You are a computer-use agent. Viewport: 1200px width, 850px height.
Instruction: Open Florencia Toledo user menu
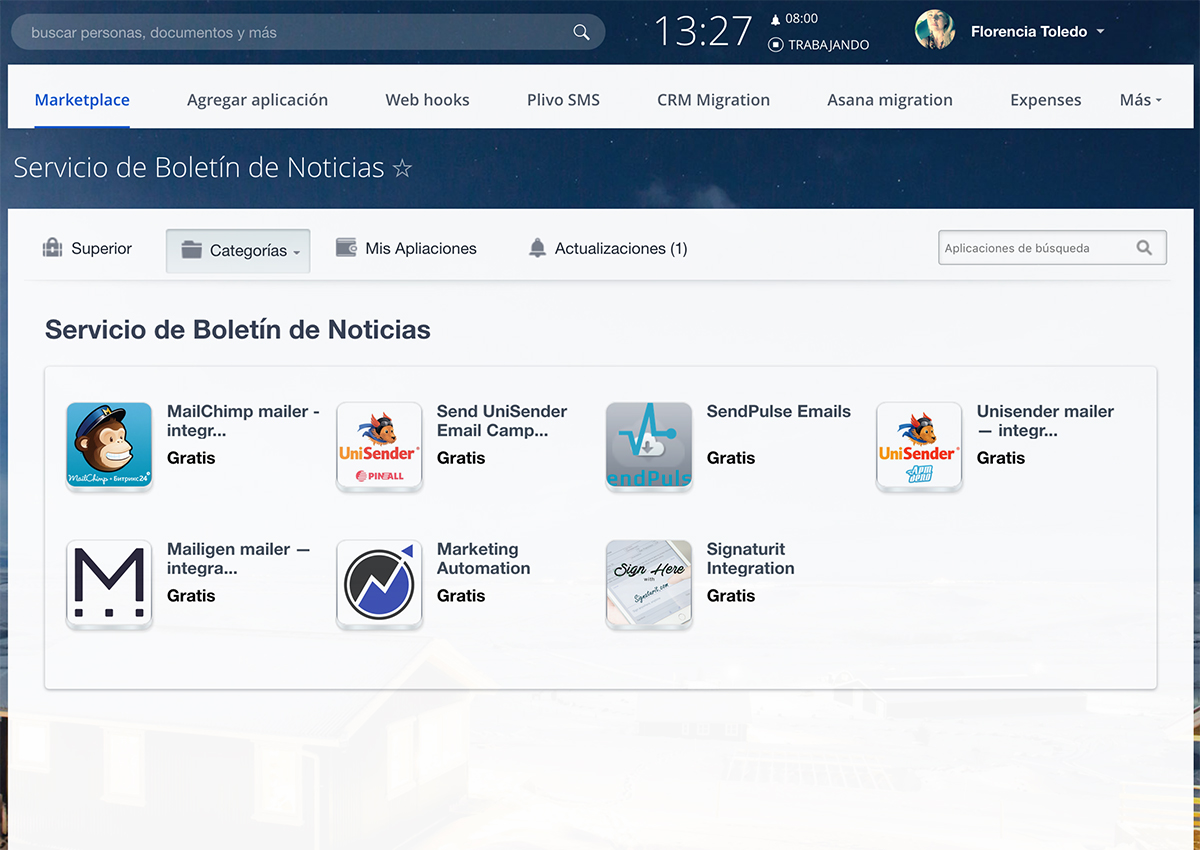(1036, 32)
